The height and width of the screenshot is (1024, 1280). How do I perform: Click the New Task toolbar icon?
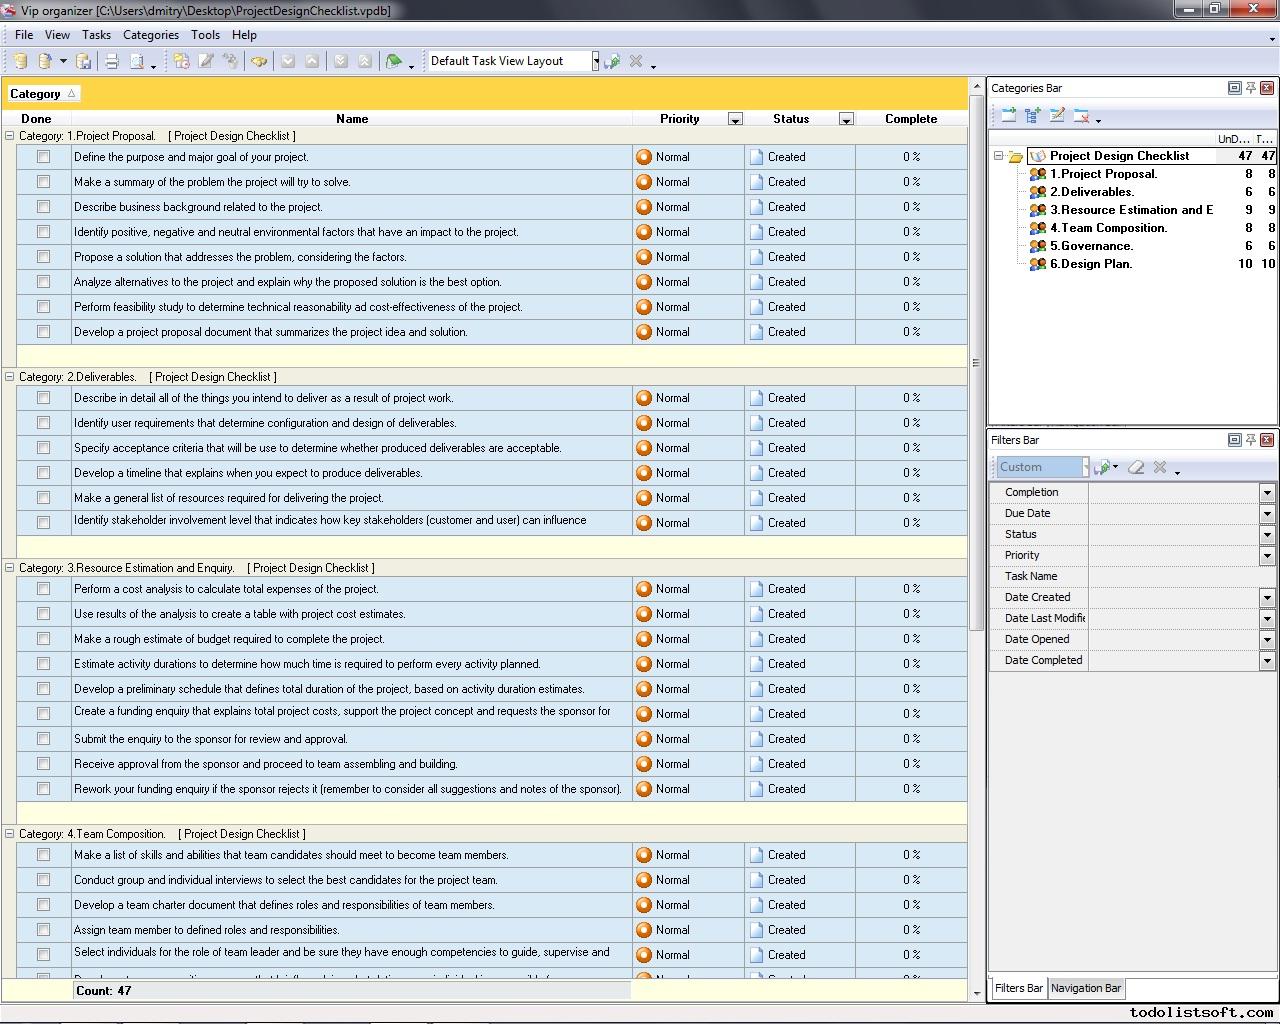click(x=181, y=62)
